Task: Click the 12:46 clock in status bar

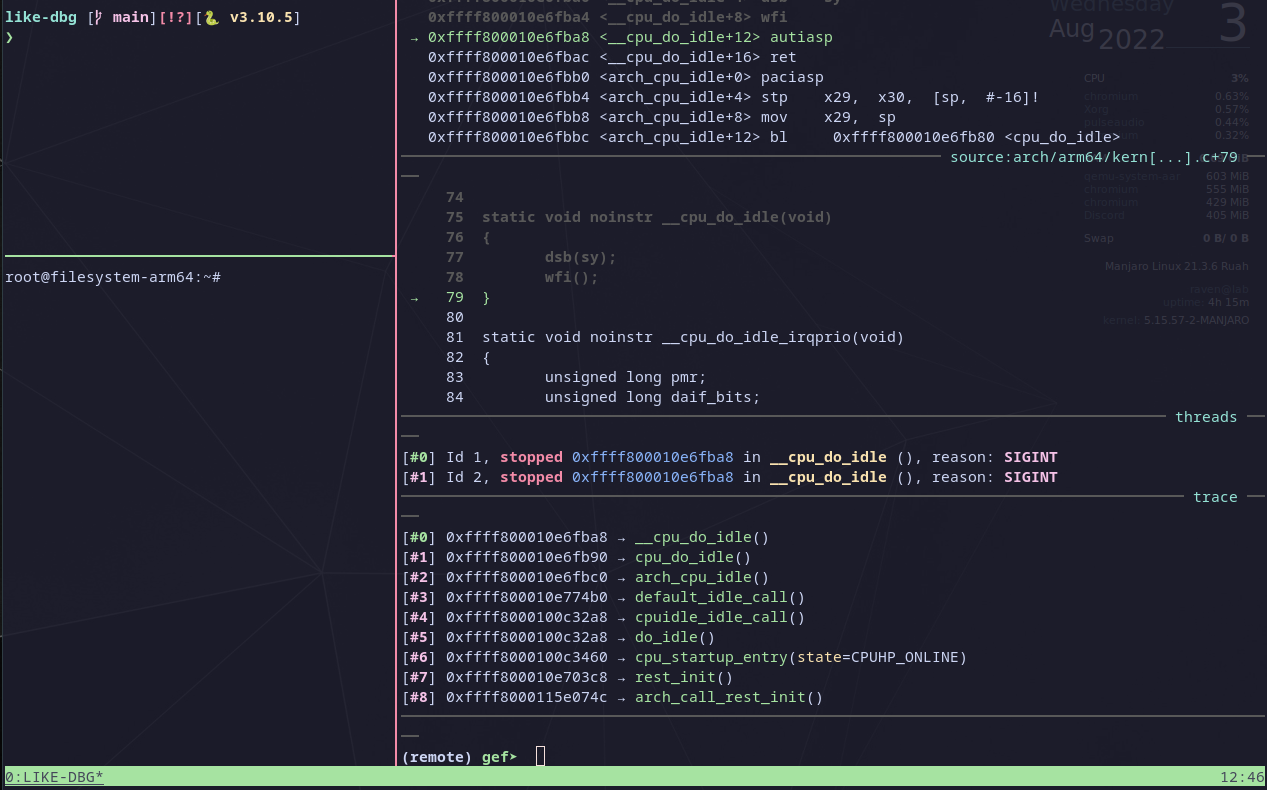Action: 1241,777
